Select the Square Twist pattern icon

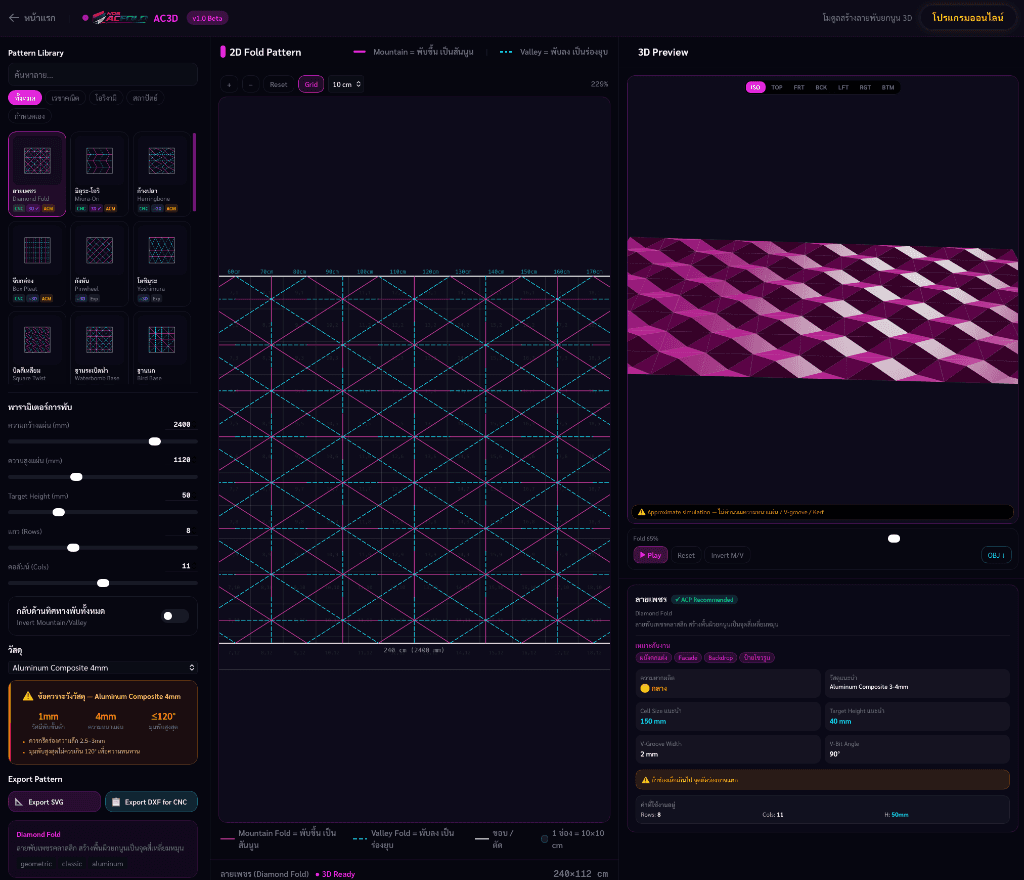pyautogui.click(x=37, y=339)
